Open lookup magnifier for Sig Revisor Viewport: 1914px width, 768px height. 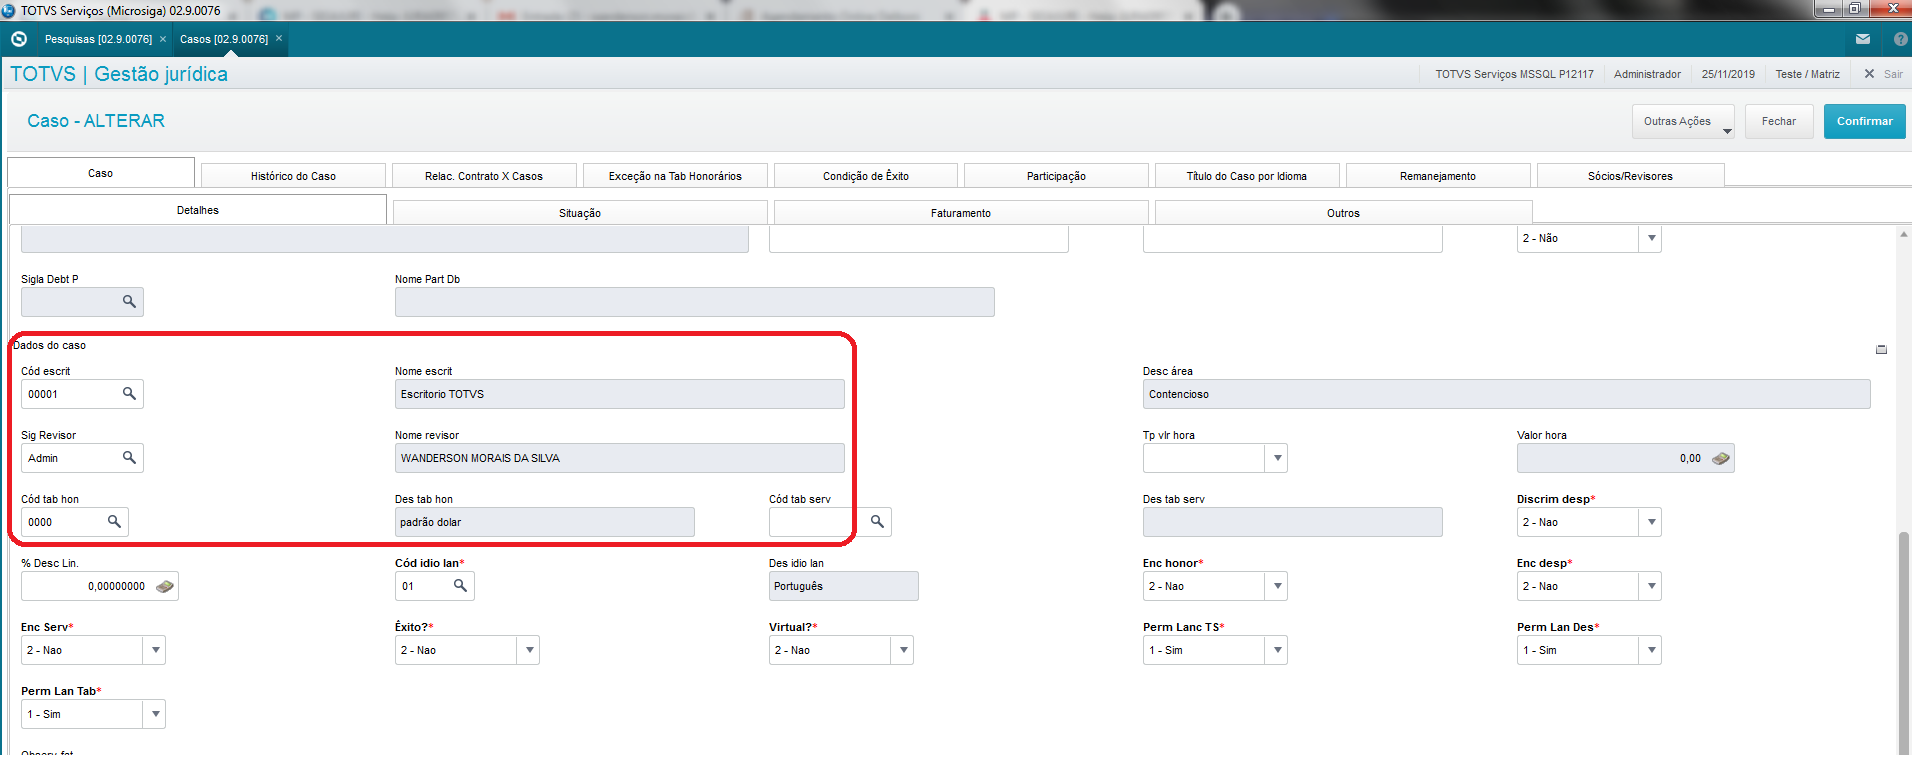(x=129, y=458)
